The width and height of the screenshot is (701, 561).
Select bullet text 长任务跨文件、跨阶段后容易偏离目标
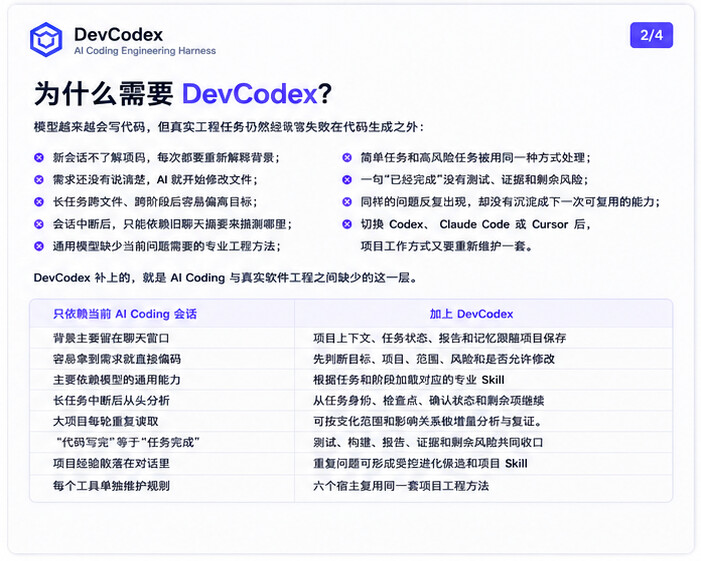click(x=155, y=202)
